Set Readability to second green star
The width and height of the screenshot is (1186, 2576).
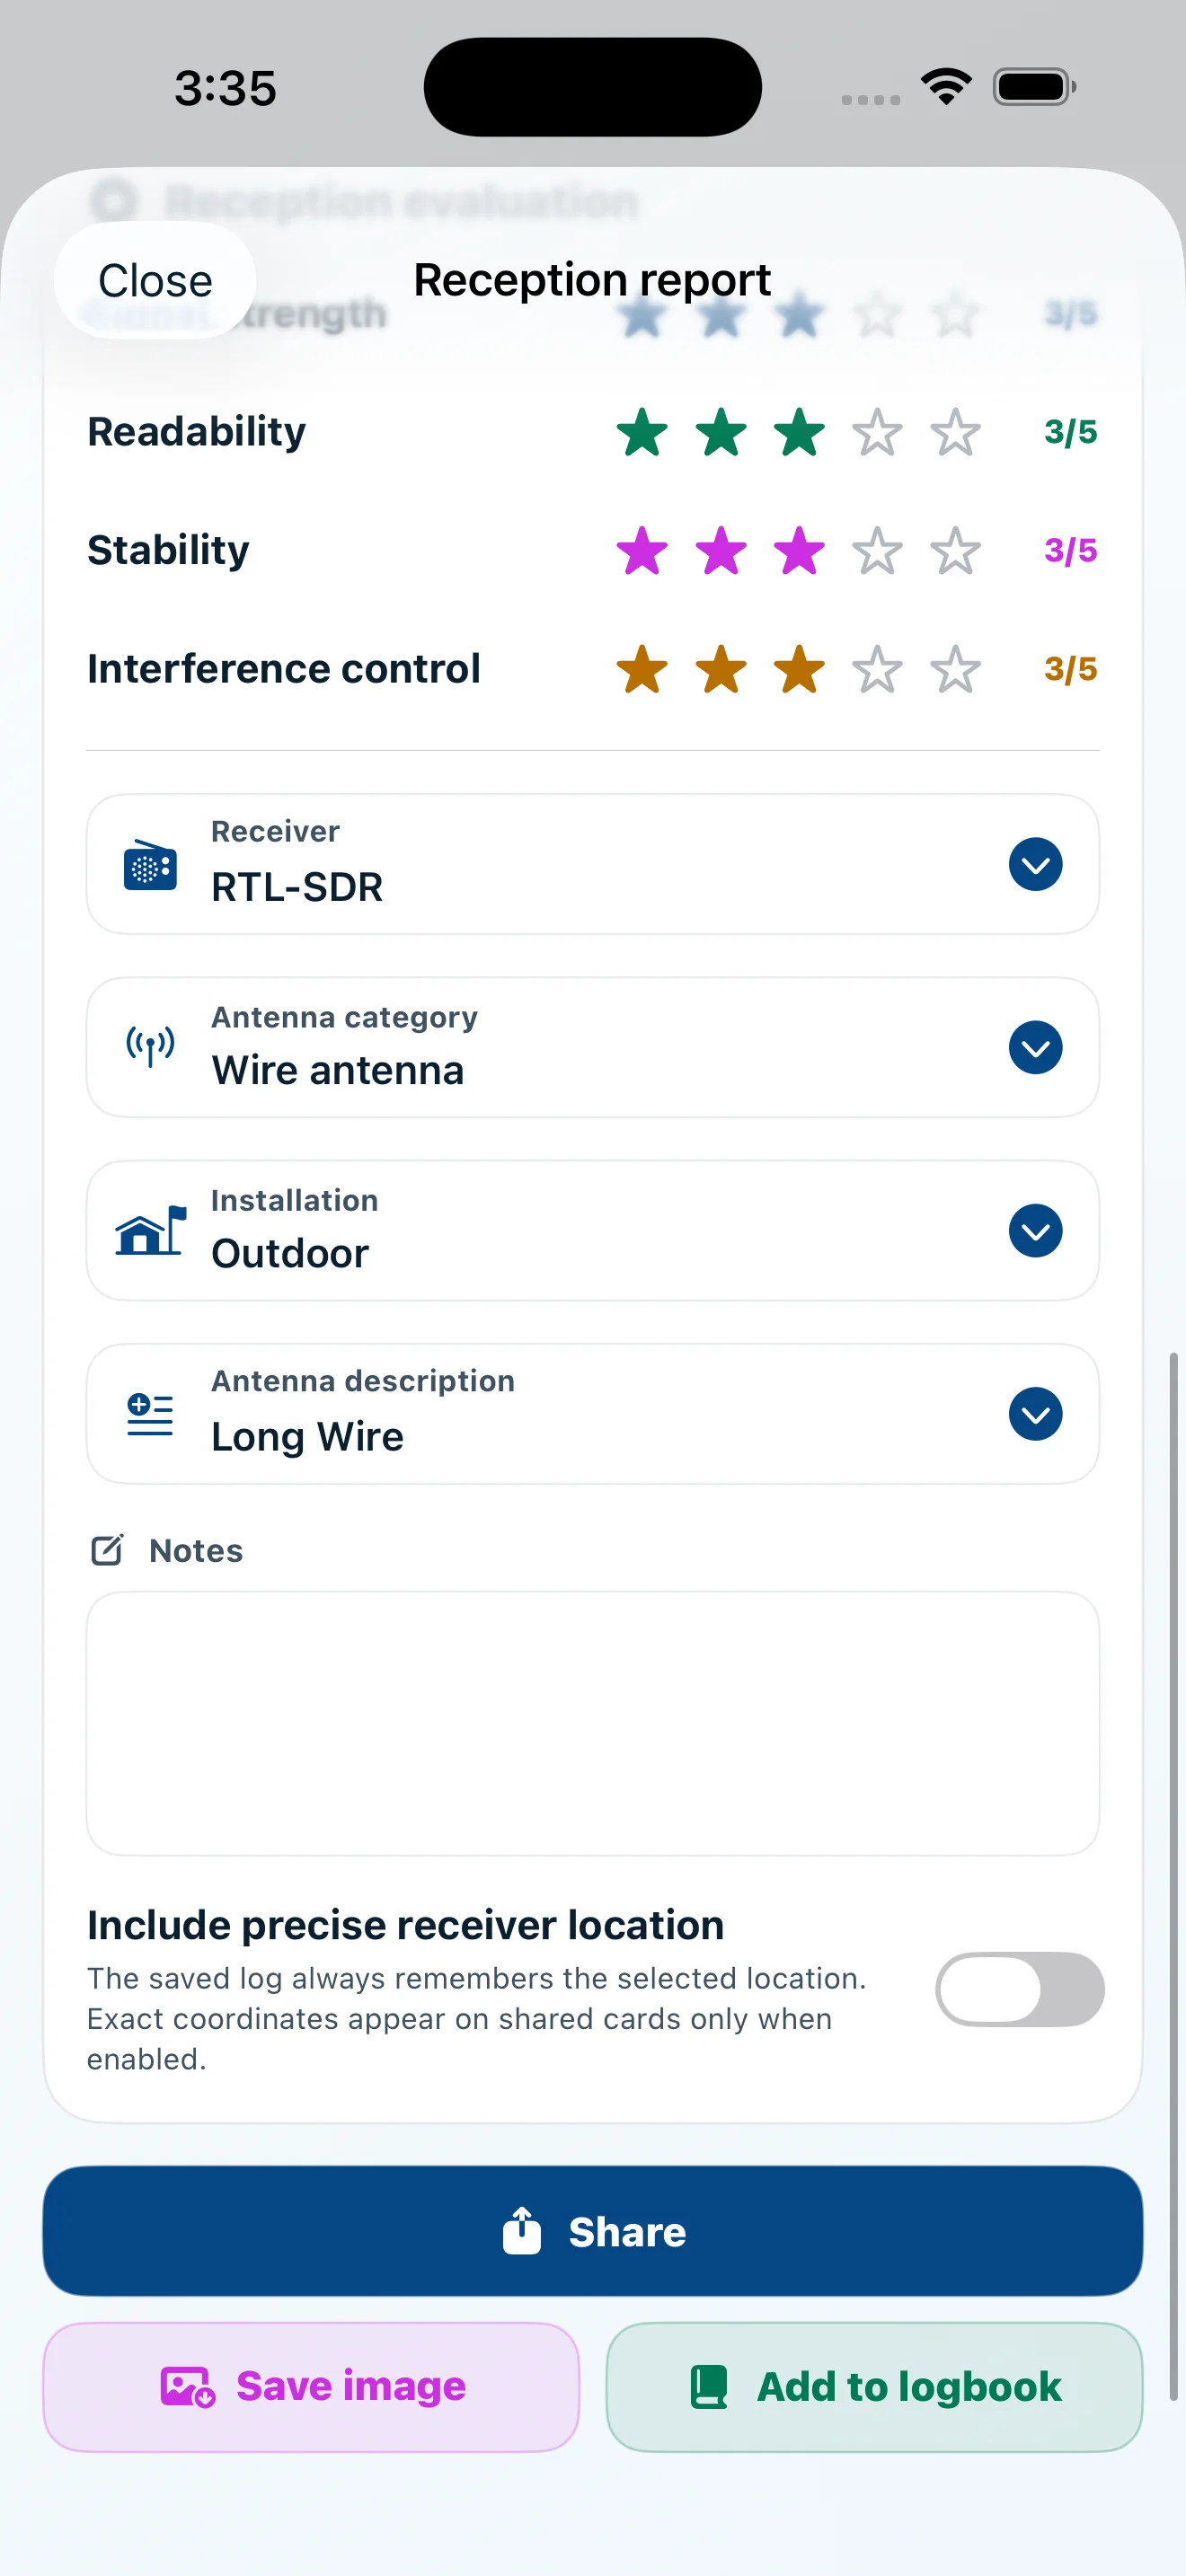tap(721, 432)
